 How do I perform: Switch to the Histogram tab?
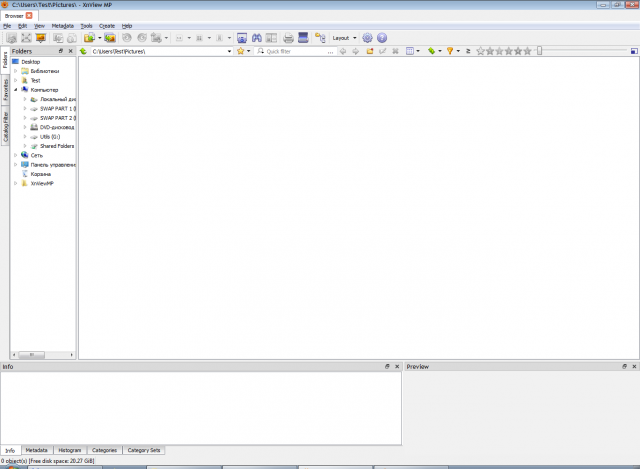tap(70, 450)
